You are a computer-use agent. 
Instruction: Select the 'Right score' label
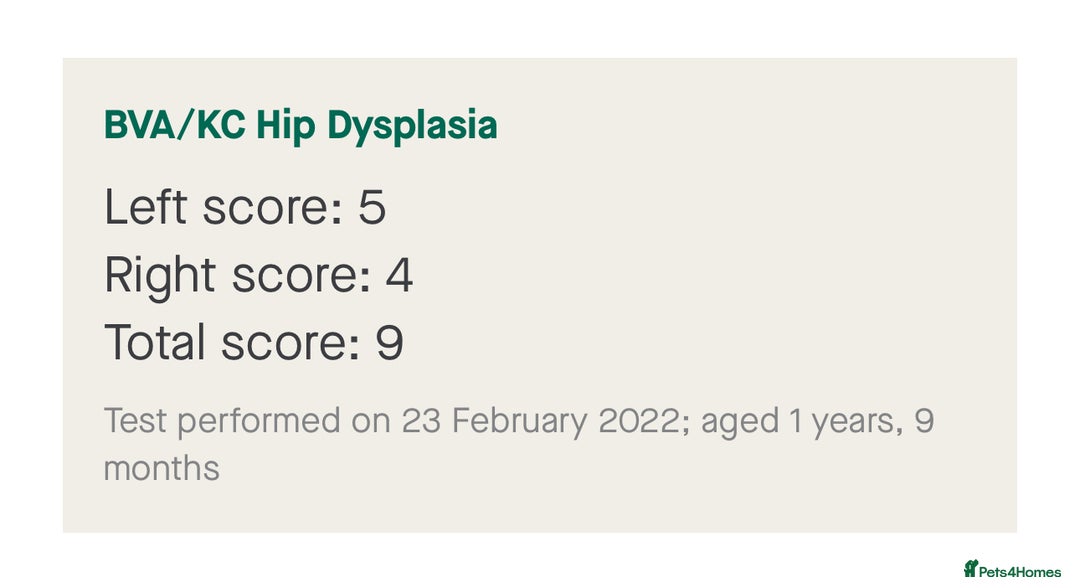click(238, 275)
